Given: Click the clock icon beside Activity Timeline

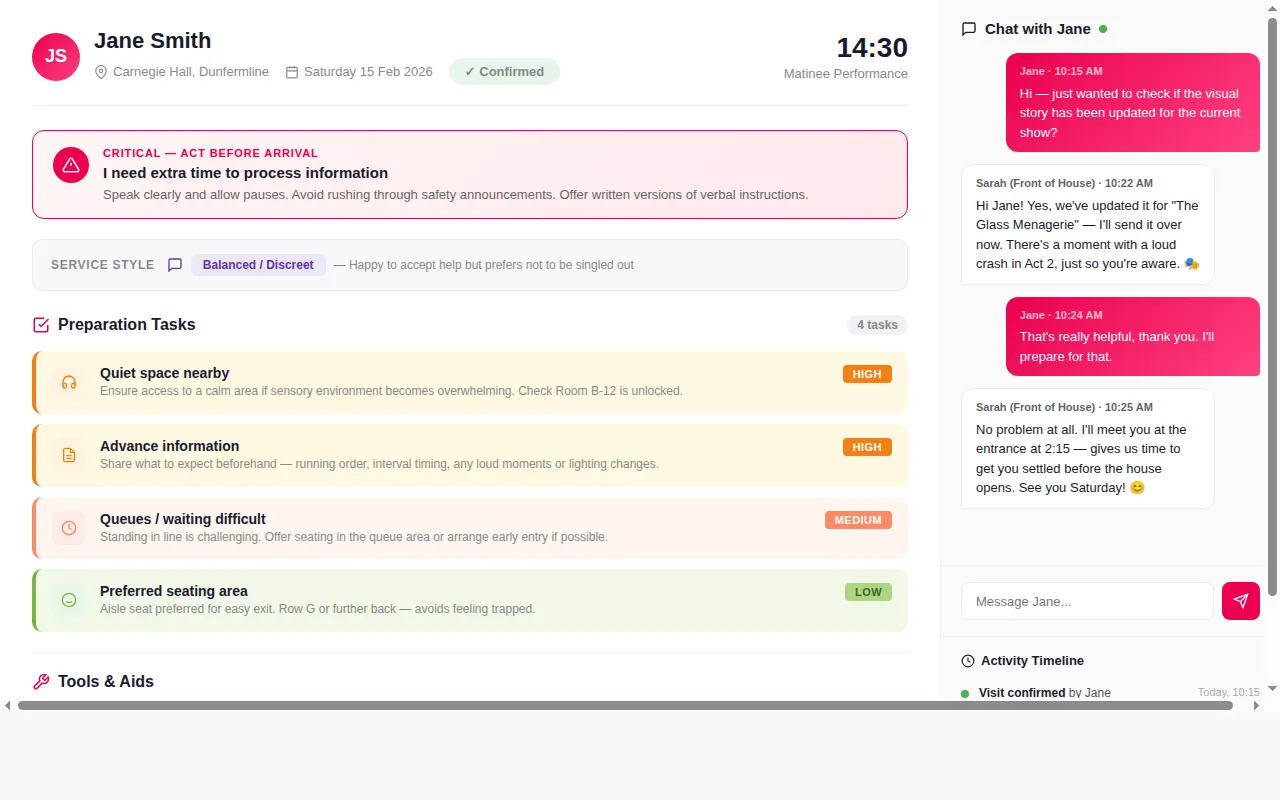Looking at the screenshot, I should (966, 660).
